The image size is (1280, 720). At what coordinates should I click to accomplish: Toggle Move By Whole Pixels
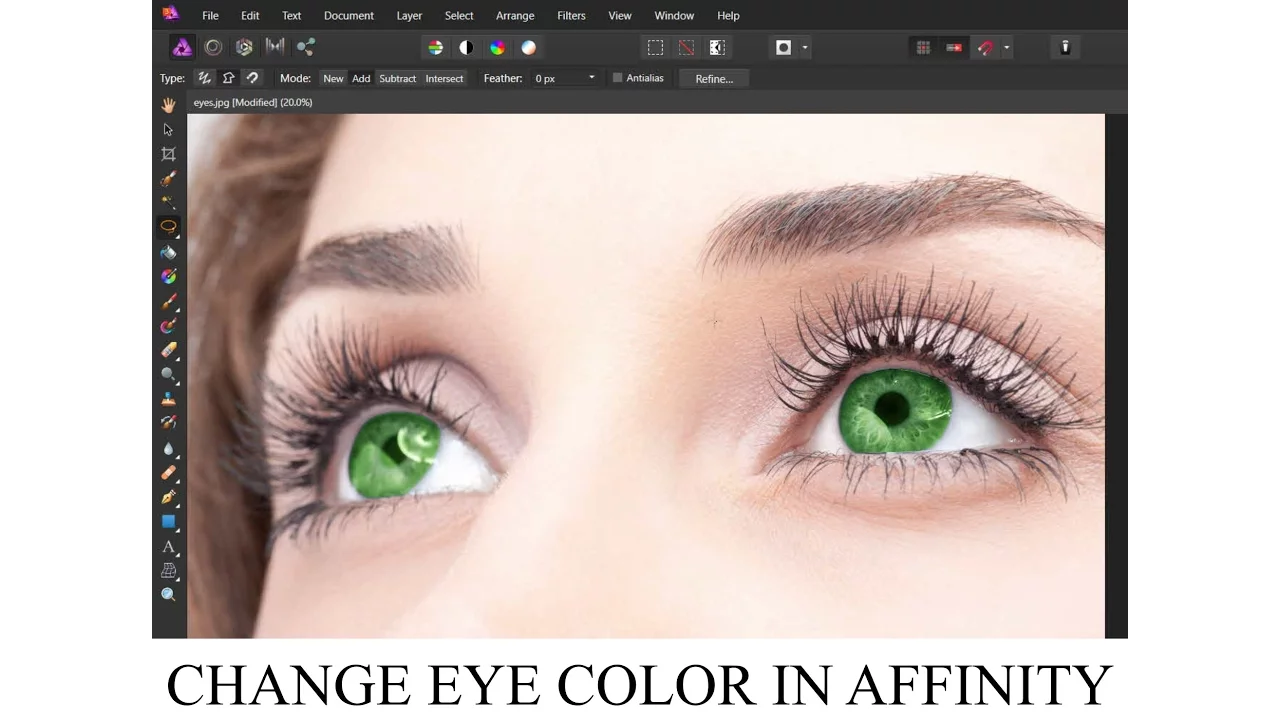click(954, 47)
